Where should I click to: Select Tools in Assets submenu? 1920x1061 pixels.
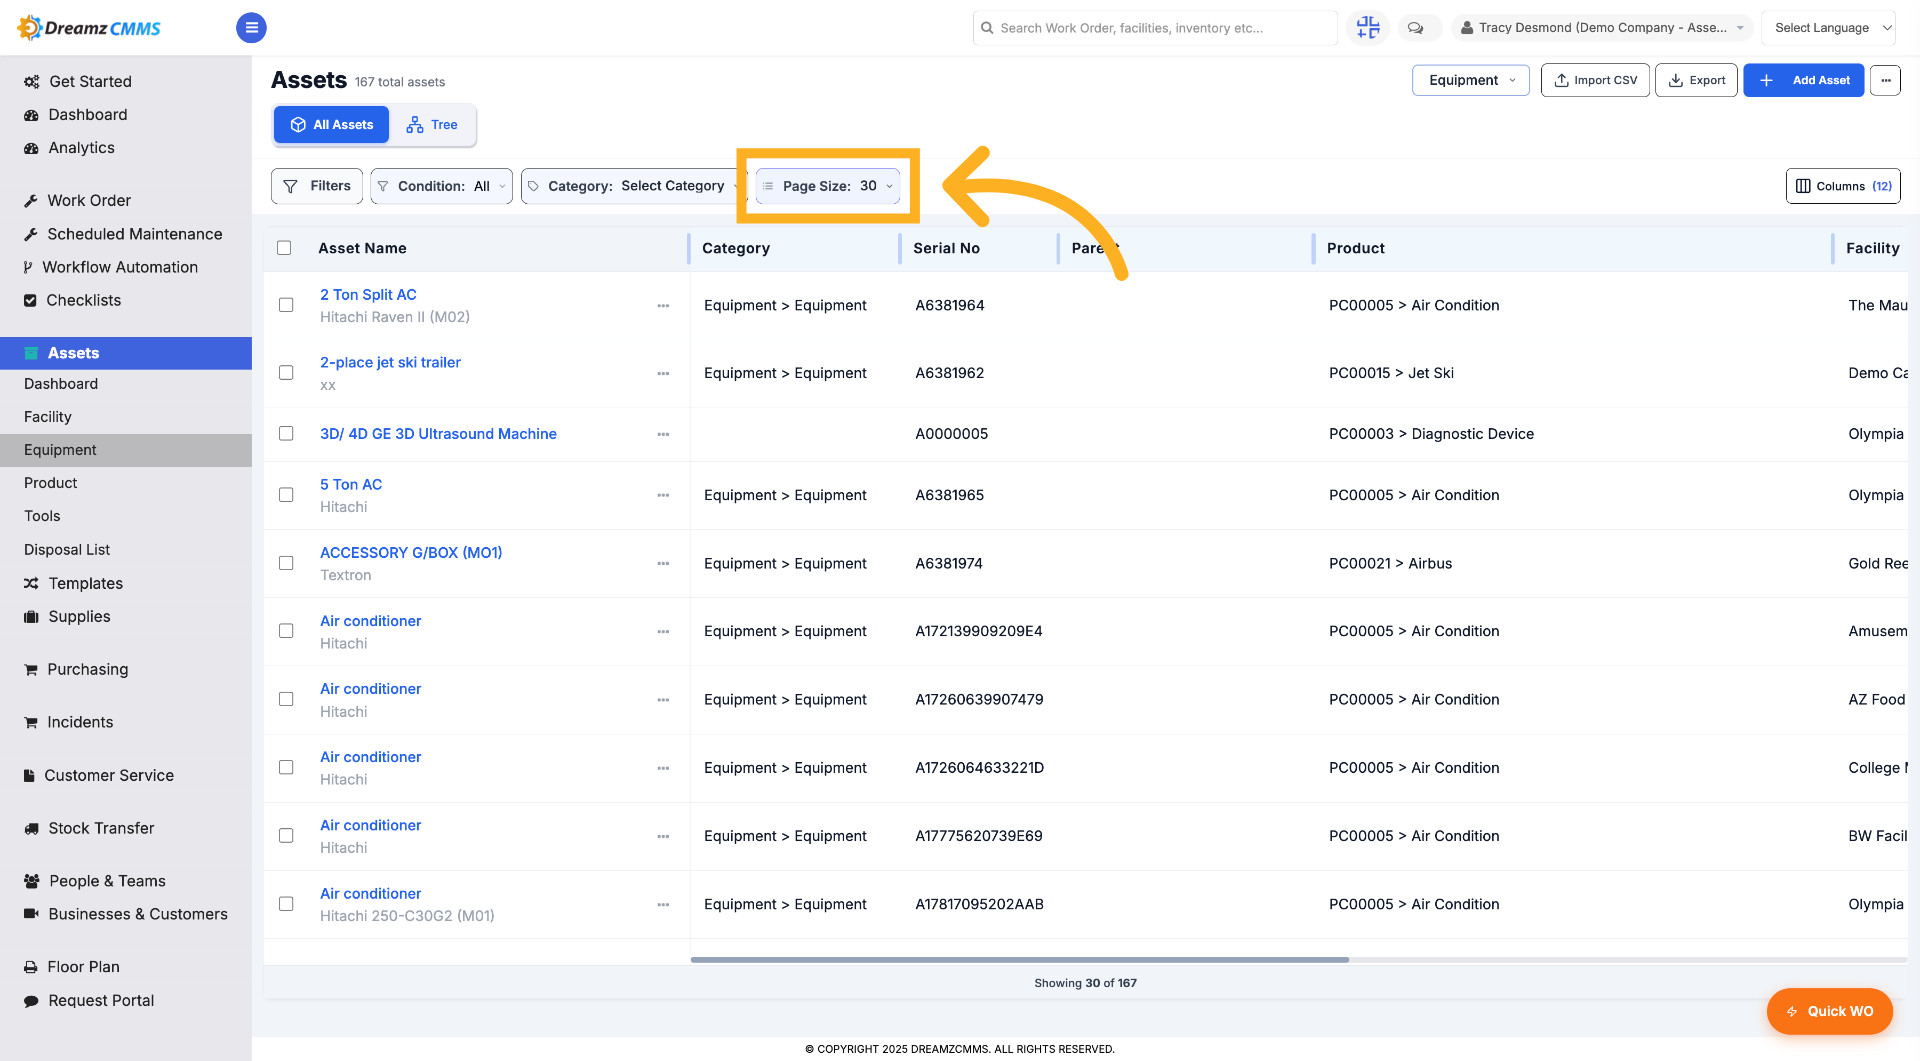(x=42, y=516)
